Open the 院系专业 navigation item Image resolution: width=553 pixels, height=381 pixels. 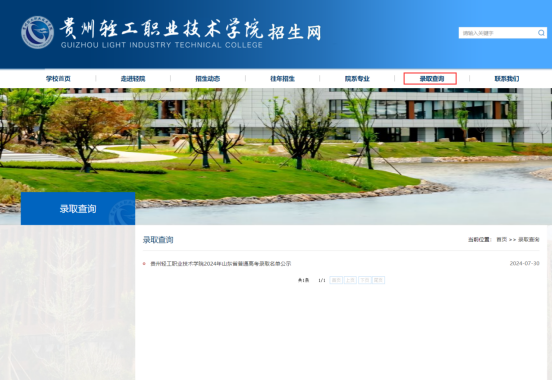click(357, 78)
